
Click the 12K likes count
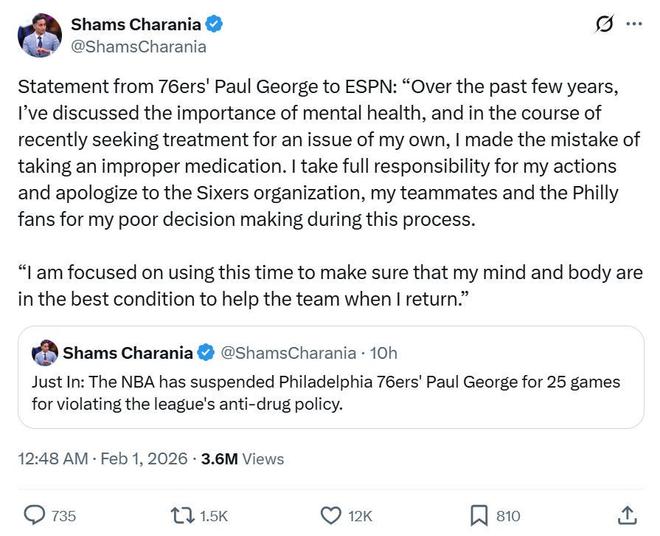point(360,516)
